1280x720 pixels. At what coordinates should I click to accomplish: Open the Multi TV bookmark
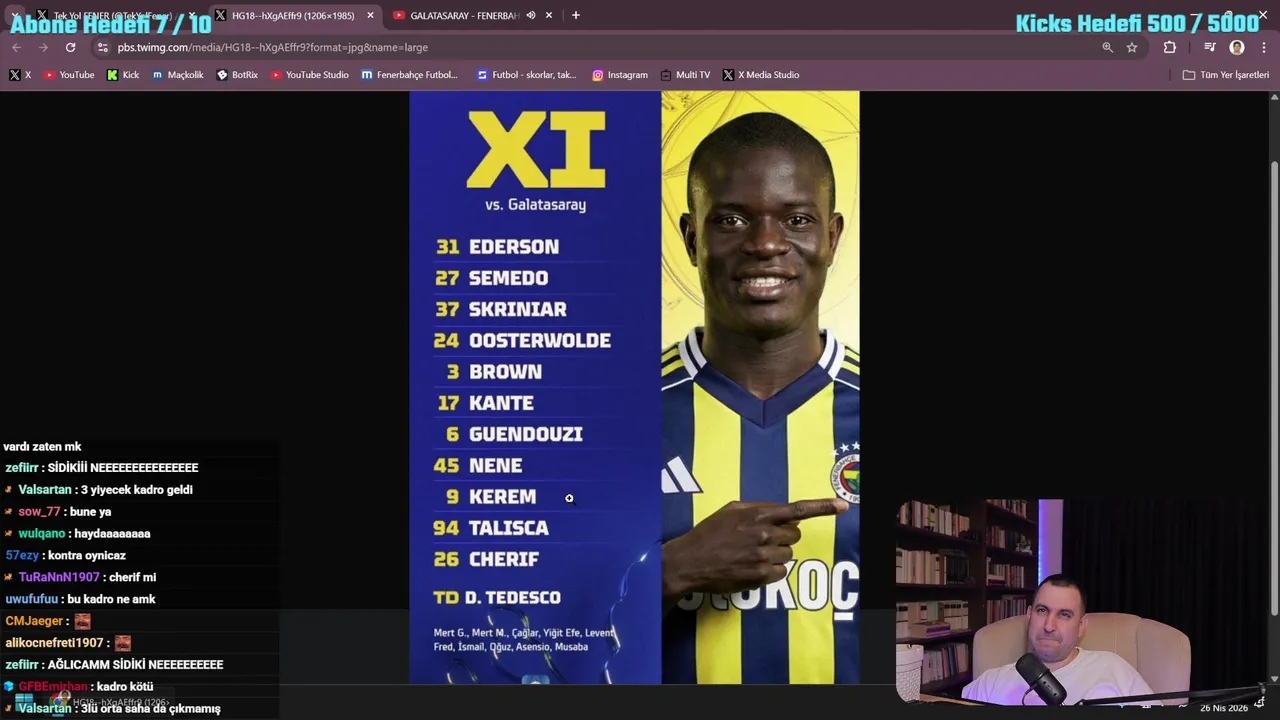point(686,75)
